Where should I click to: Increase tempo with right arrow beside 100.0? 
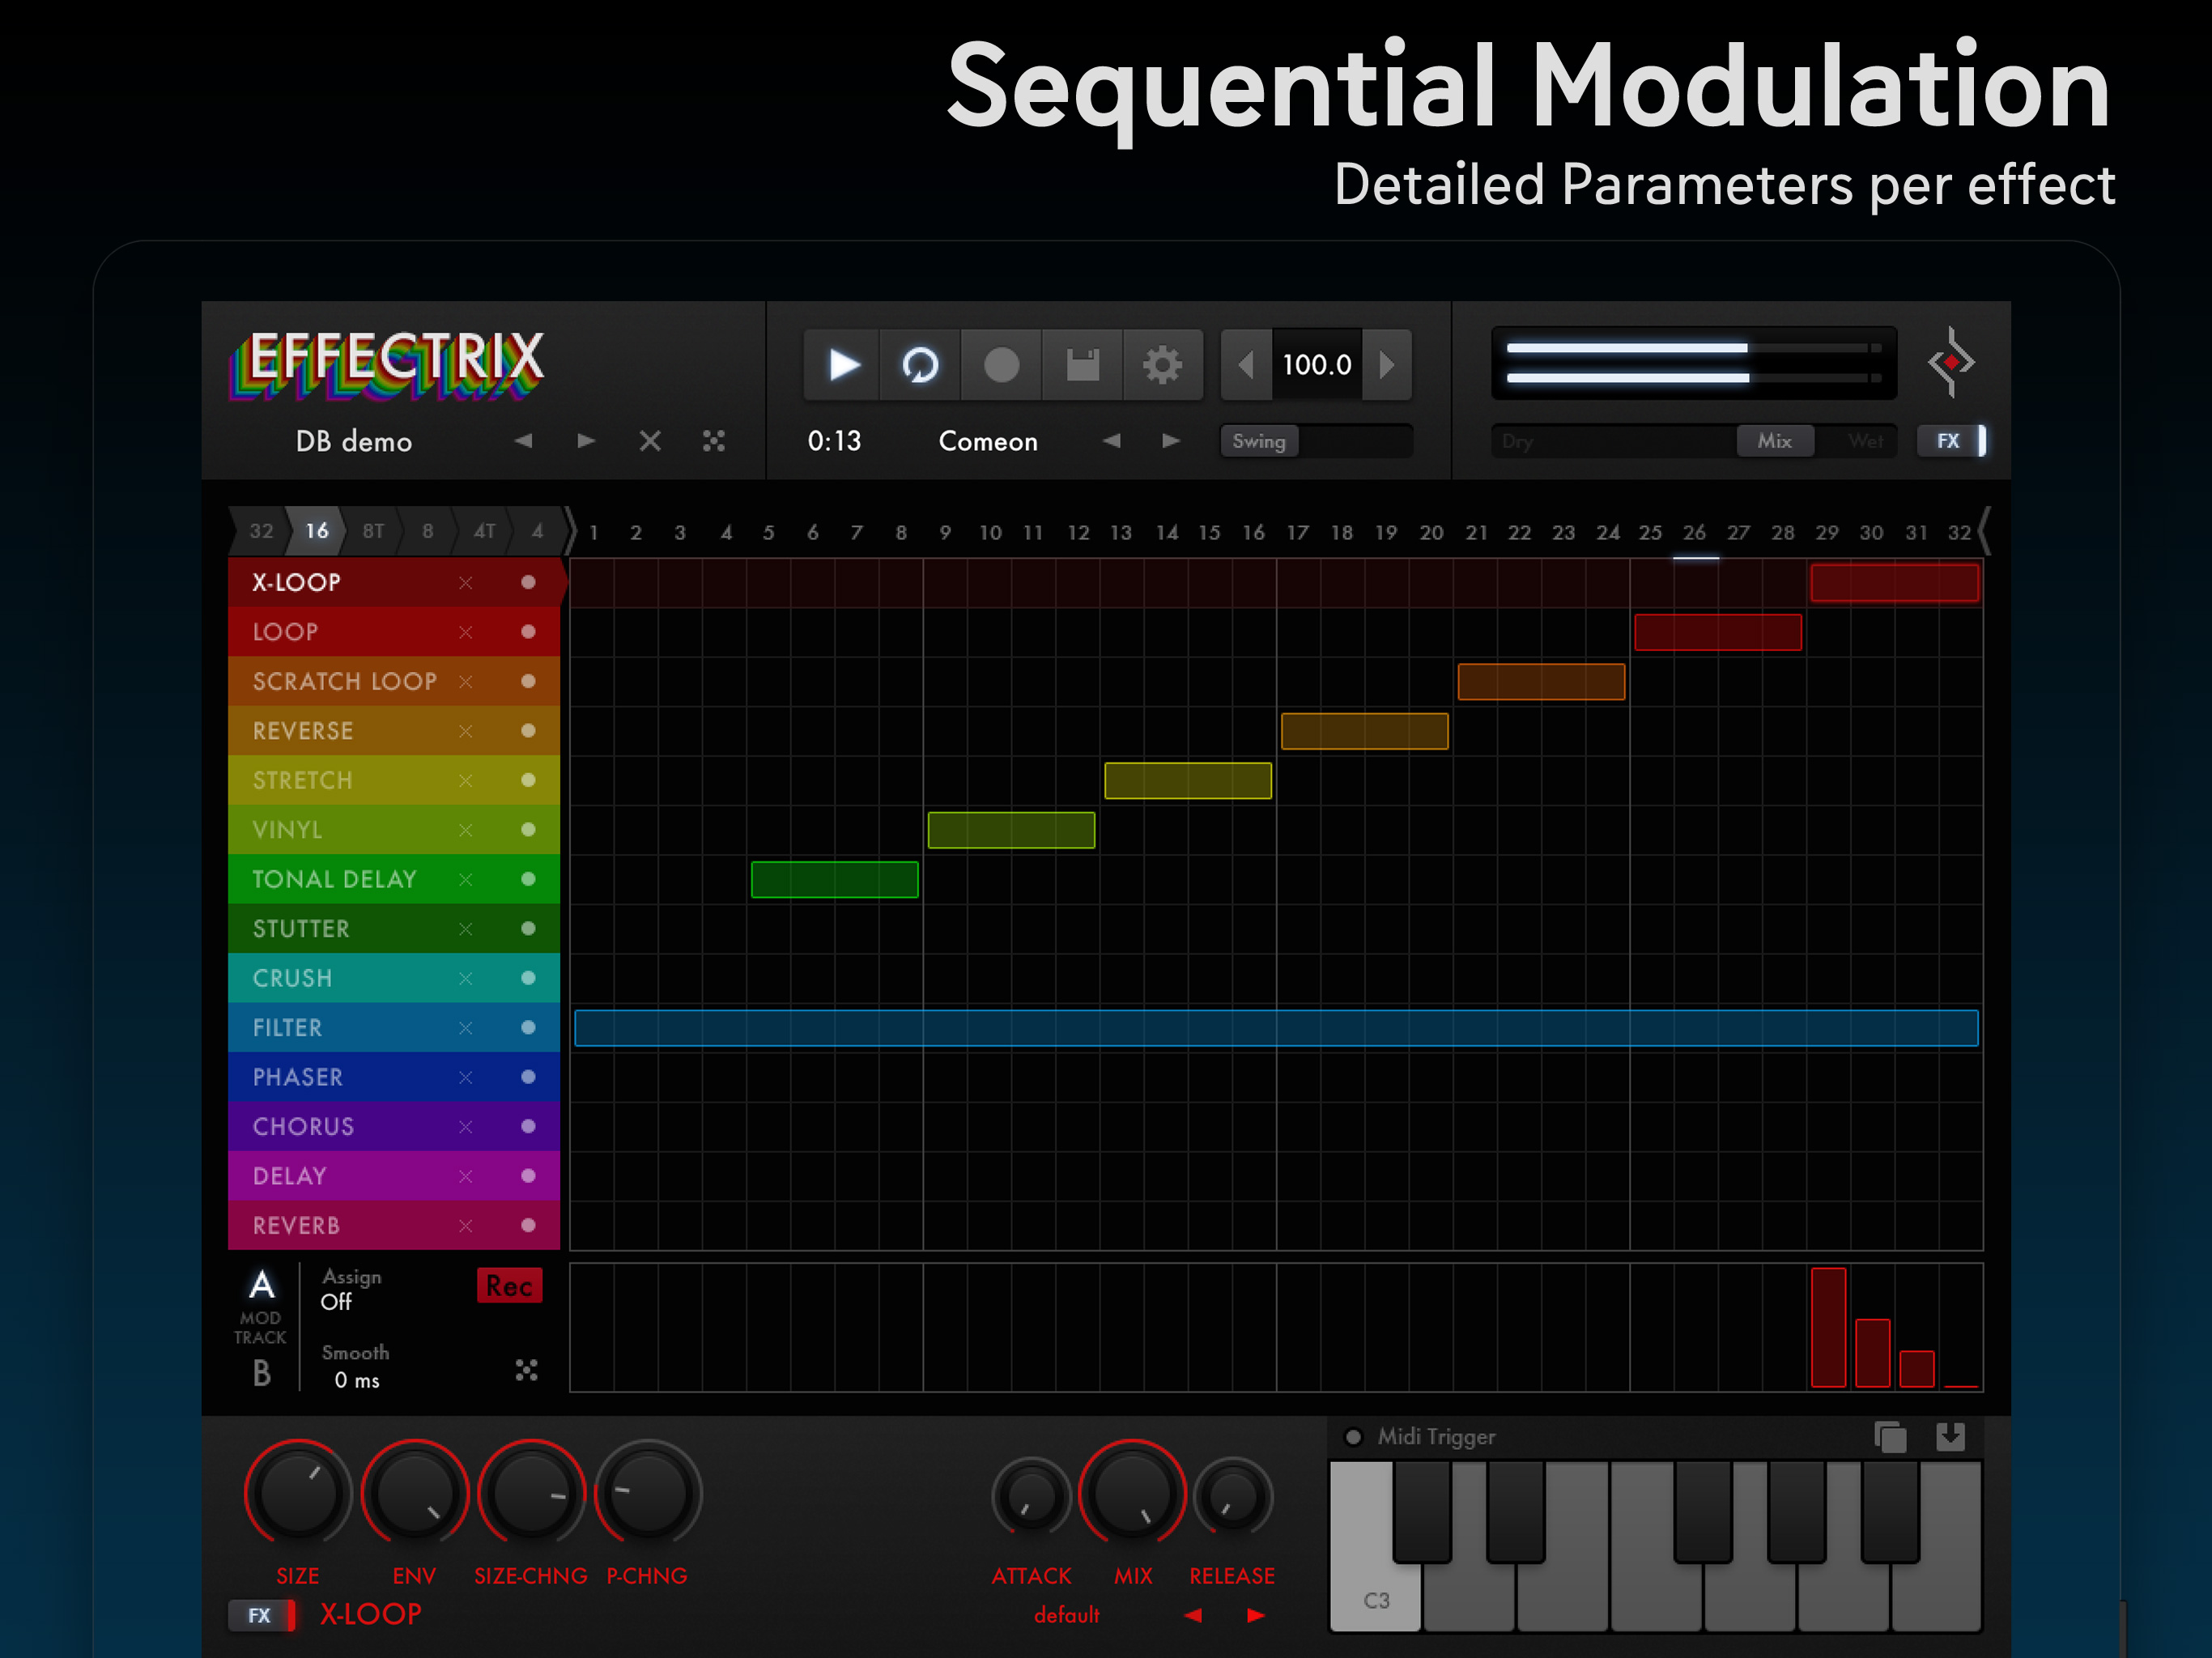tap(1387, 365)
